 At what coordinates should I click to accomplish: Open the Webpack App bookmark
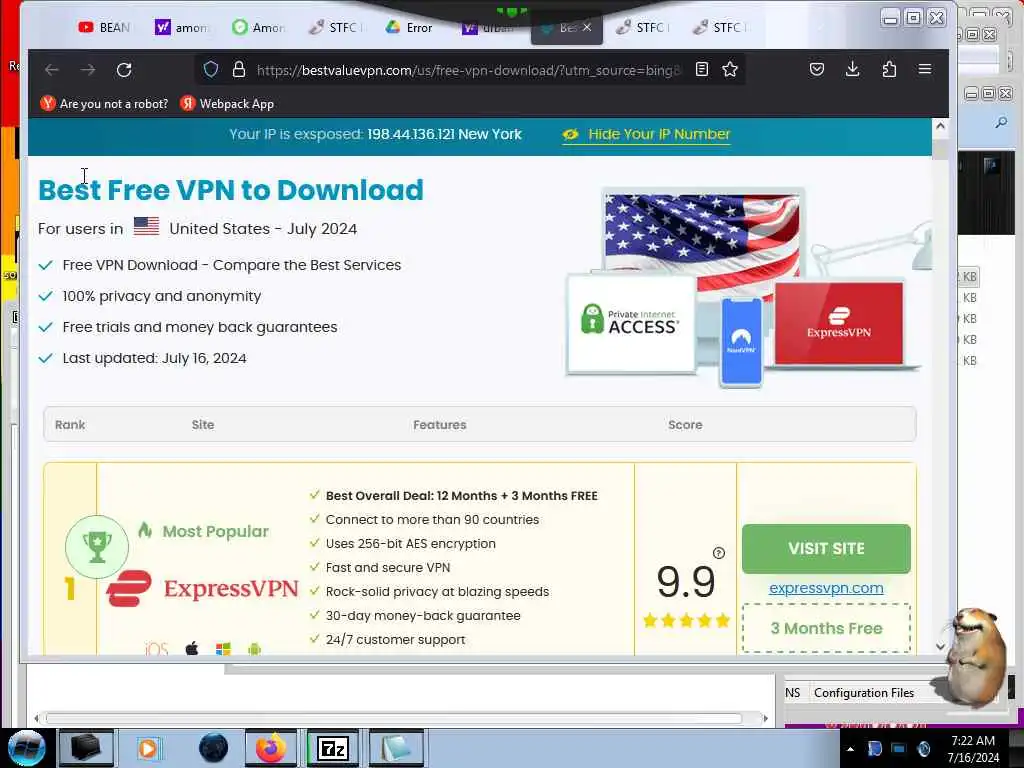[x=227, y=103]
